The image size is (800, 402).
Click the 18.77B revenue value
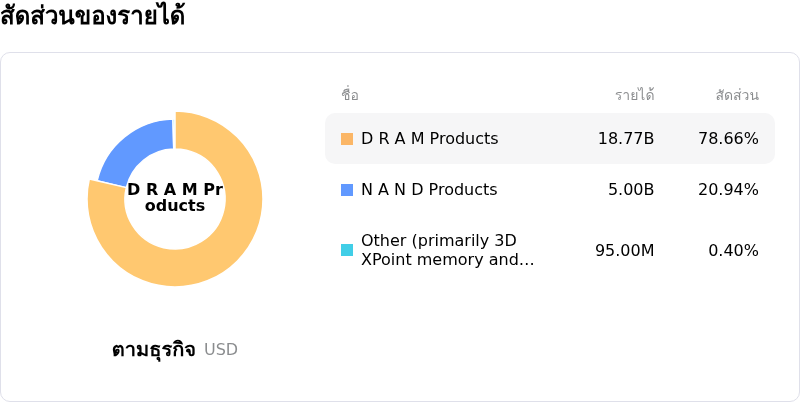pos(625,139)
